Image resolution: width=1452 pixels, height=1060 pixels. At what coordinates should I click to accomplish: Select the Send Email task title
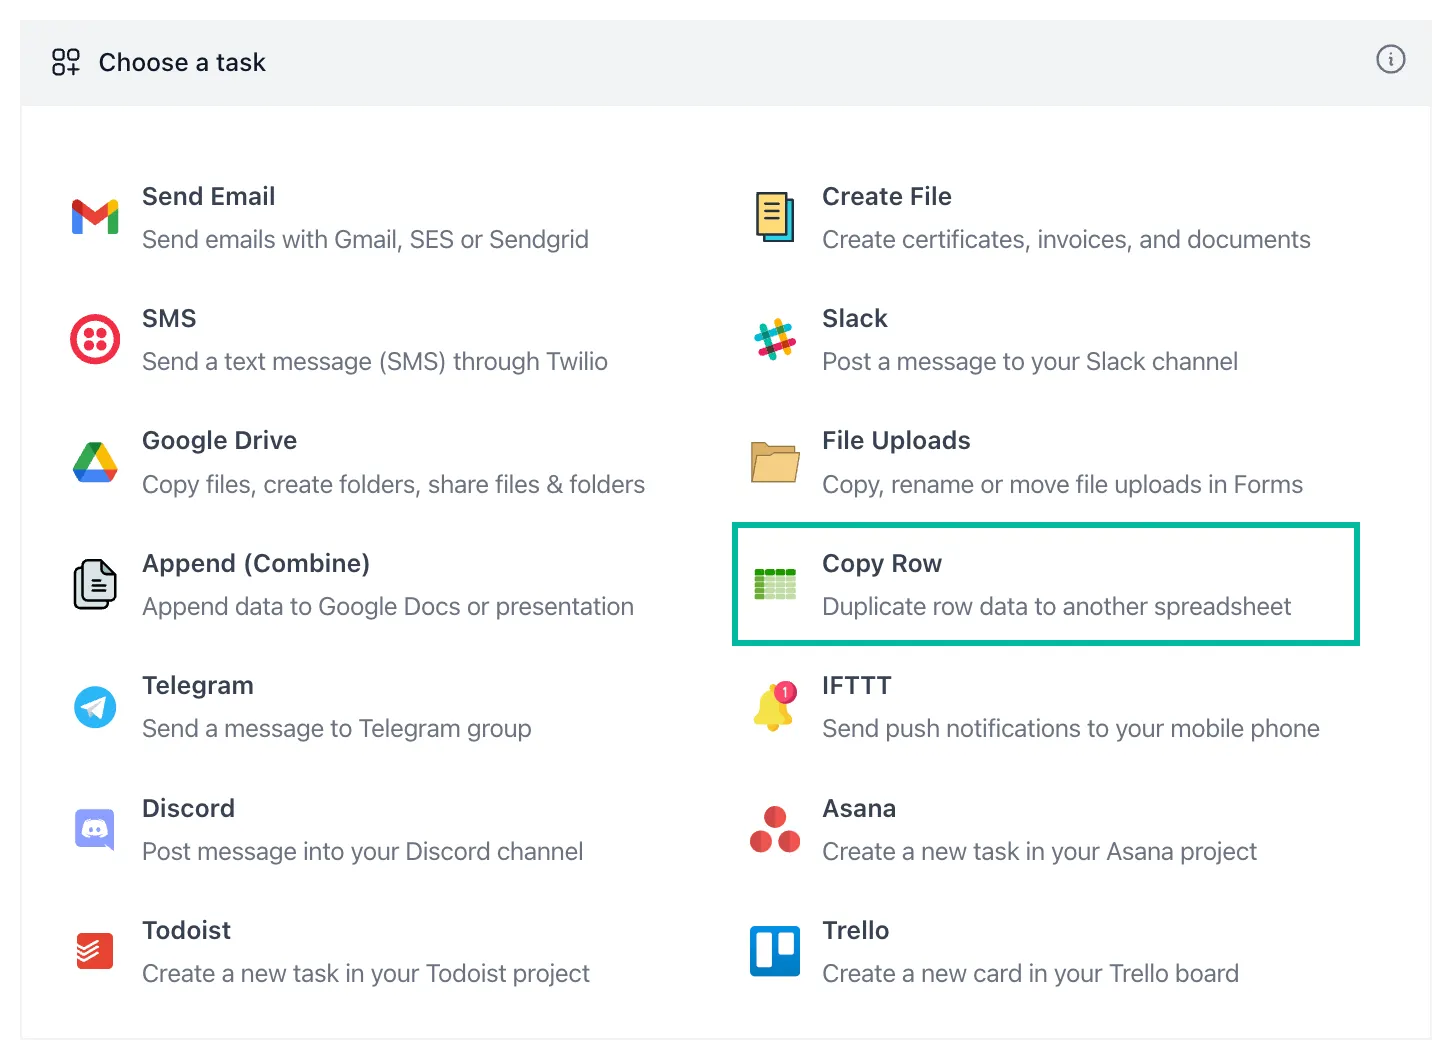click(208, 197)
